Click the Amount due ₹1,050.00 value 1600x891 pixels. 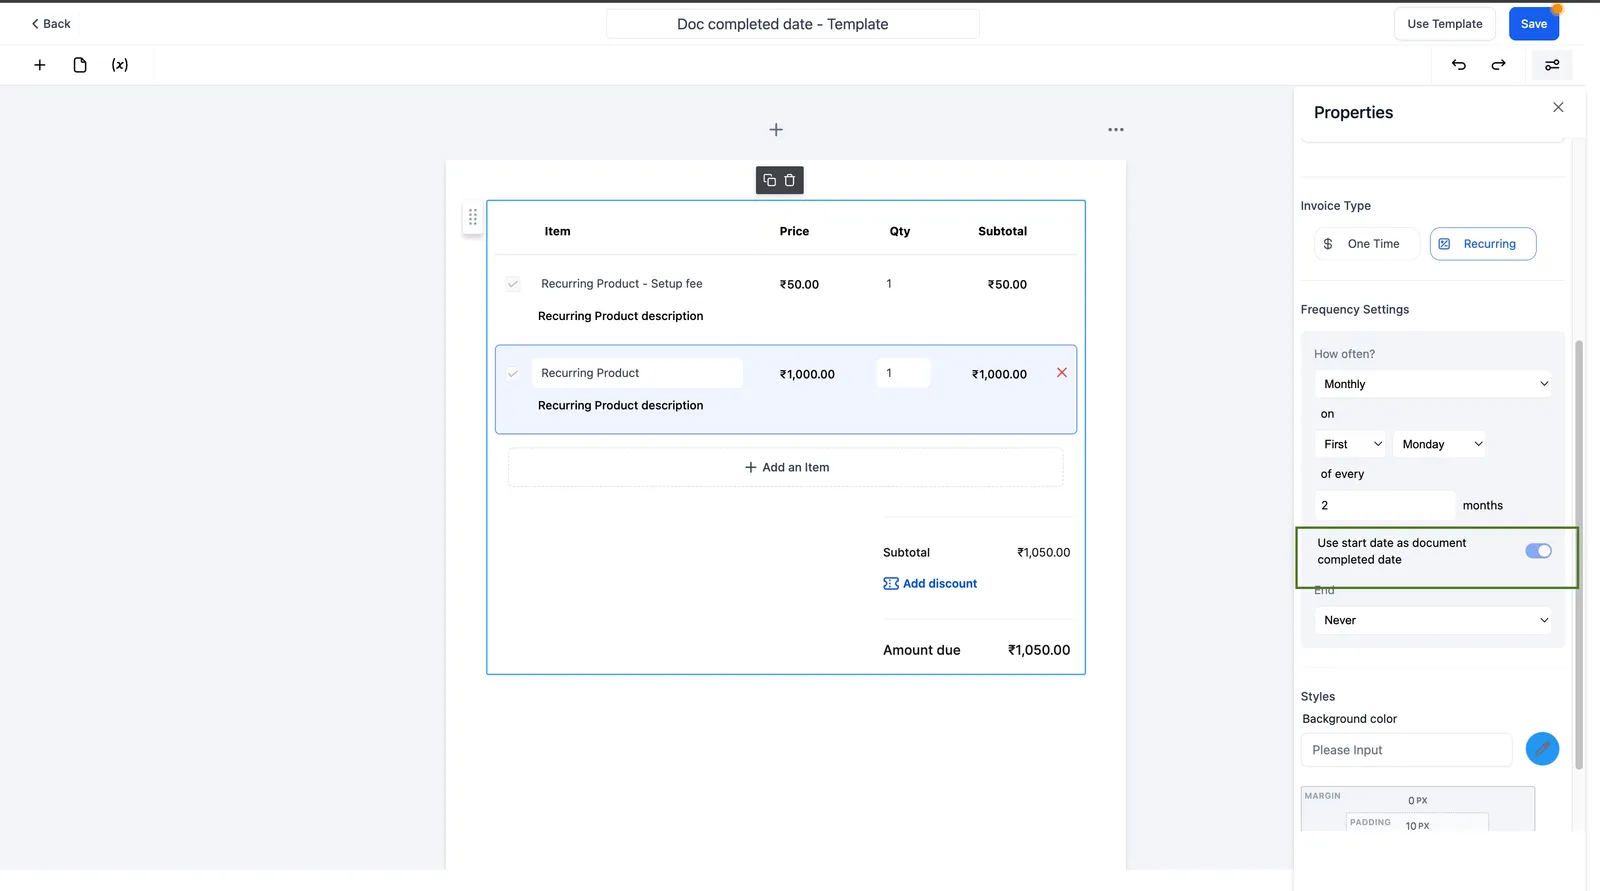click(1039, 650)
